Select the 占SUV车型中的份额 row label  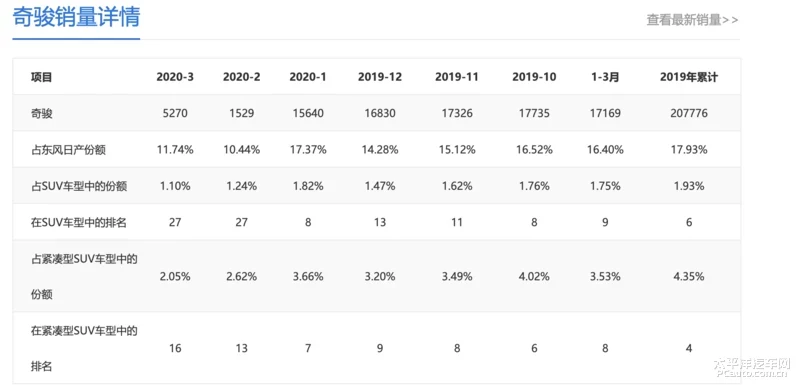(x=79, y=186)
